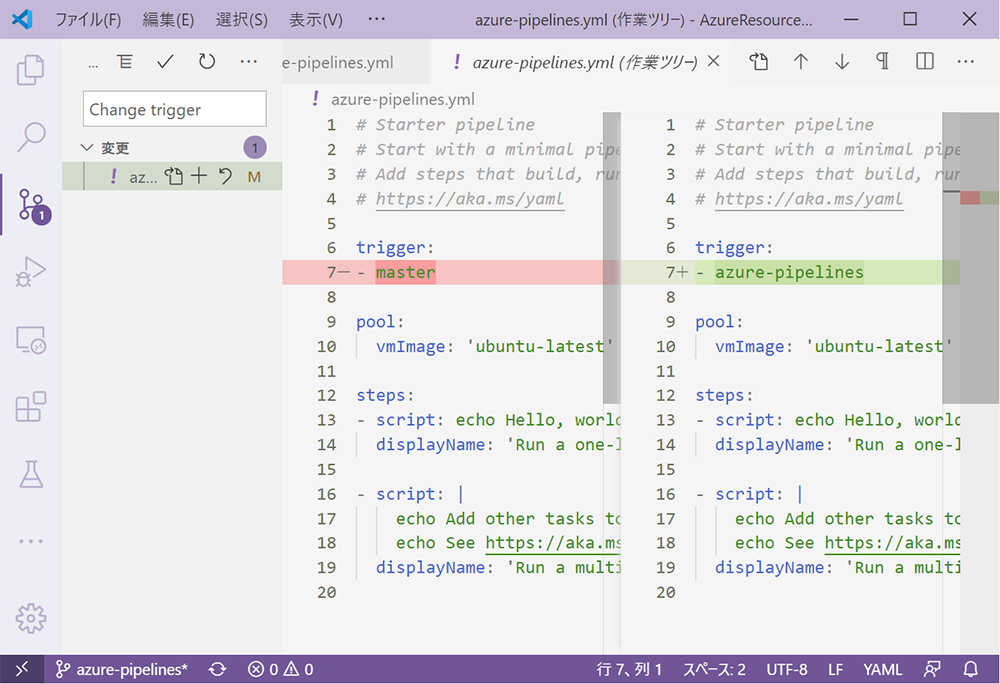The height and width of the screenshot is (684, 1000).
Task: Click the removed 'master' line
Action: tap(443, 272)
